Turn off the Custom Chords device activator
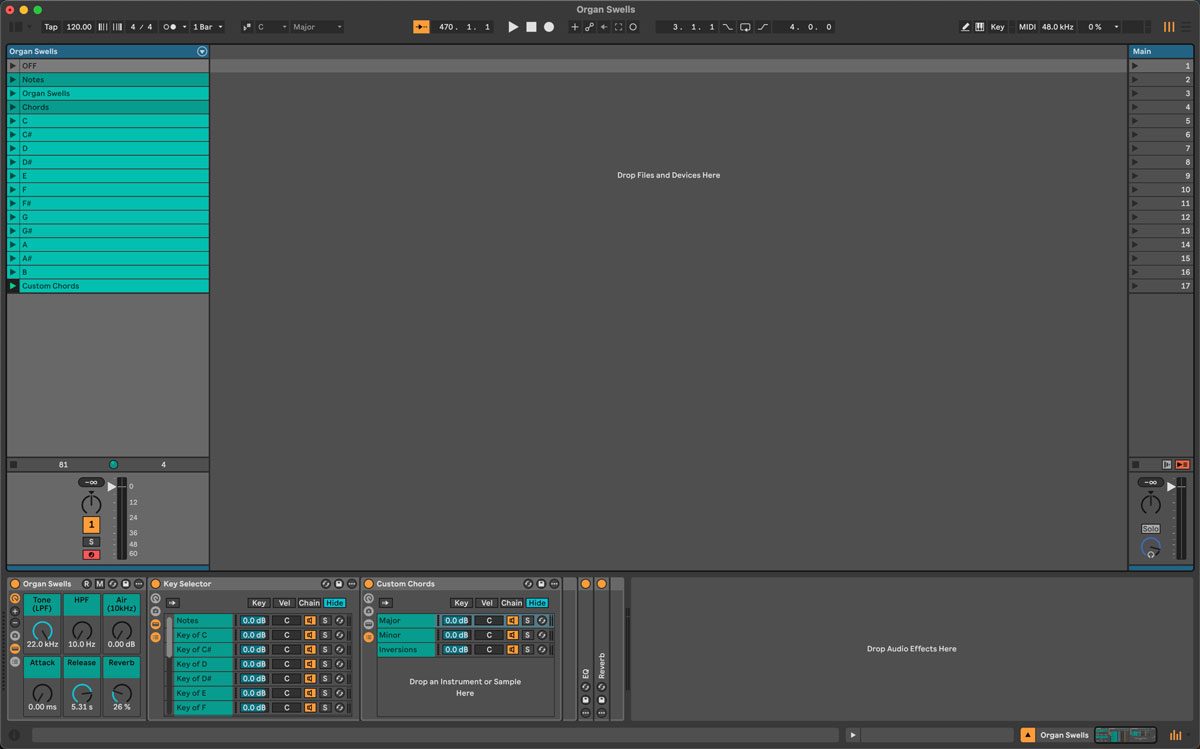This screenshot has height=749, width=1200. [x=368, y=584]
